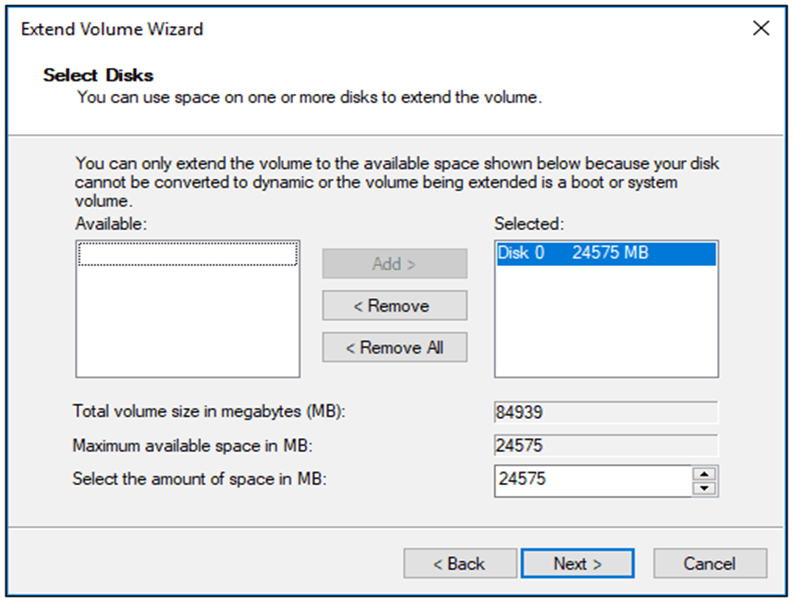Click the 'Select the amount of space in MB:' label
Viewport: 793px width, 602px height.
(200, 479)
